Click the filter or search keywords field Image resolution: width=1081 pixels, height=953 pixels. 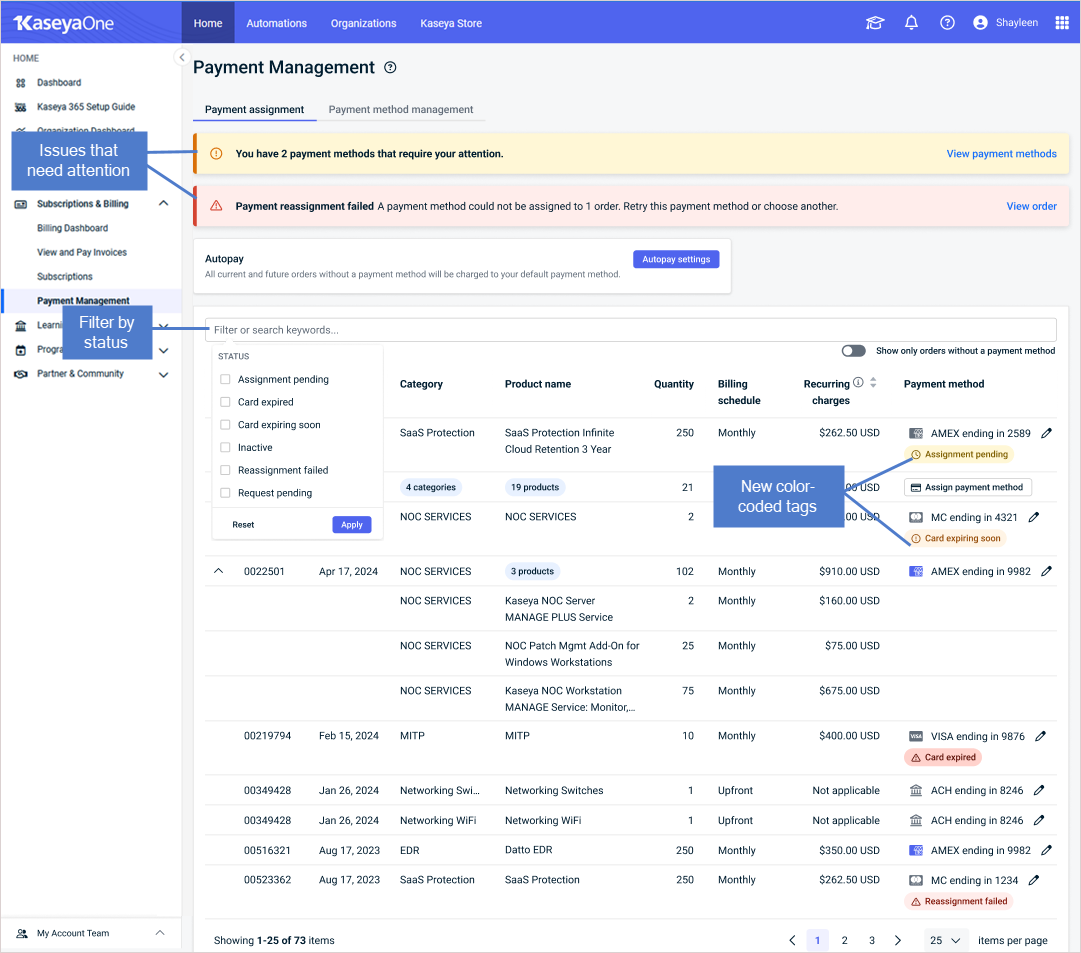point(631,330)
